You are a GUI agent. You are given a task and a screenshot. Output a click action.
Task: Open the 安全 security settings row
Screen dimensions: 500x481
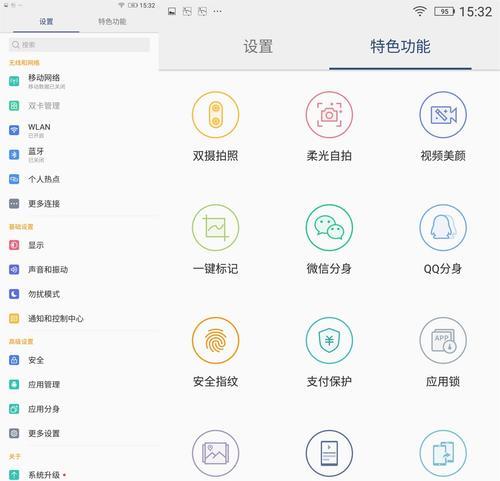coord(79,360)
